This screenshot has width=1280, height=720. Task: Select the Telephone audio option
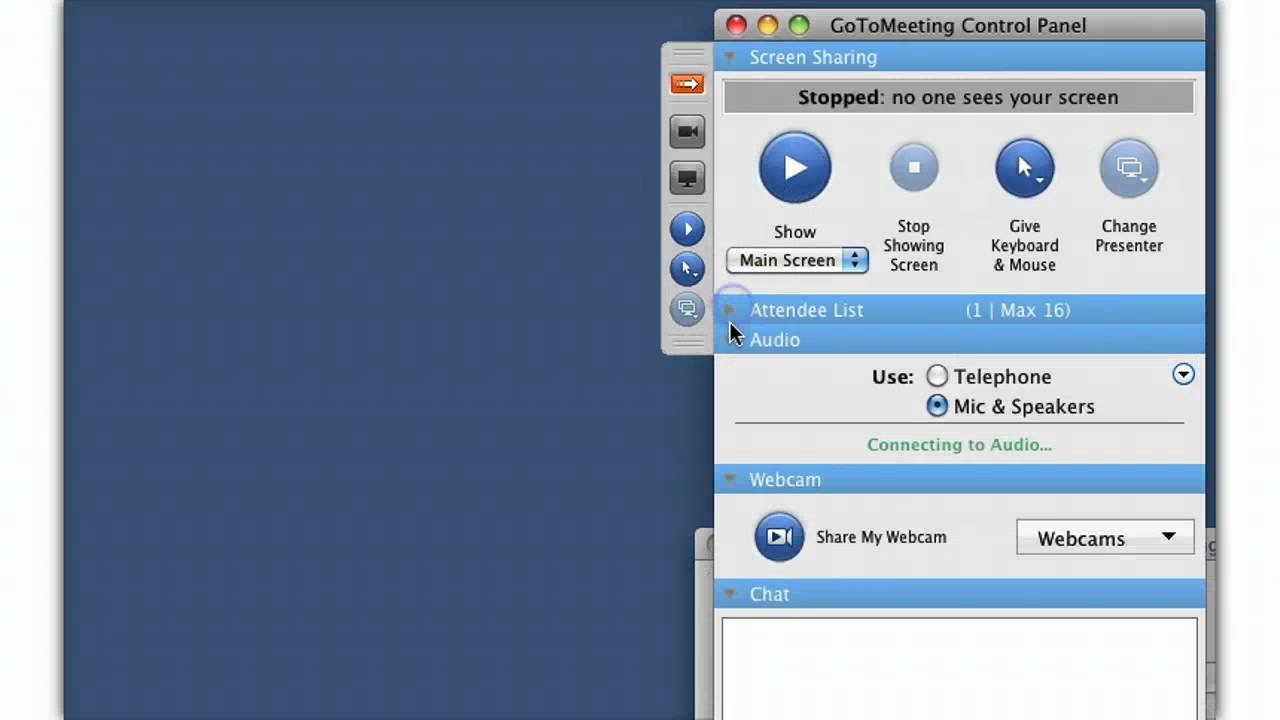pos(937,377)
